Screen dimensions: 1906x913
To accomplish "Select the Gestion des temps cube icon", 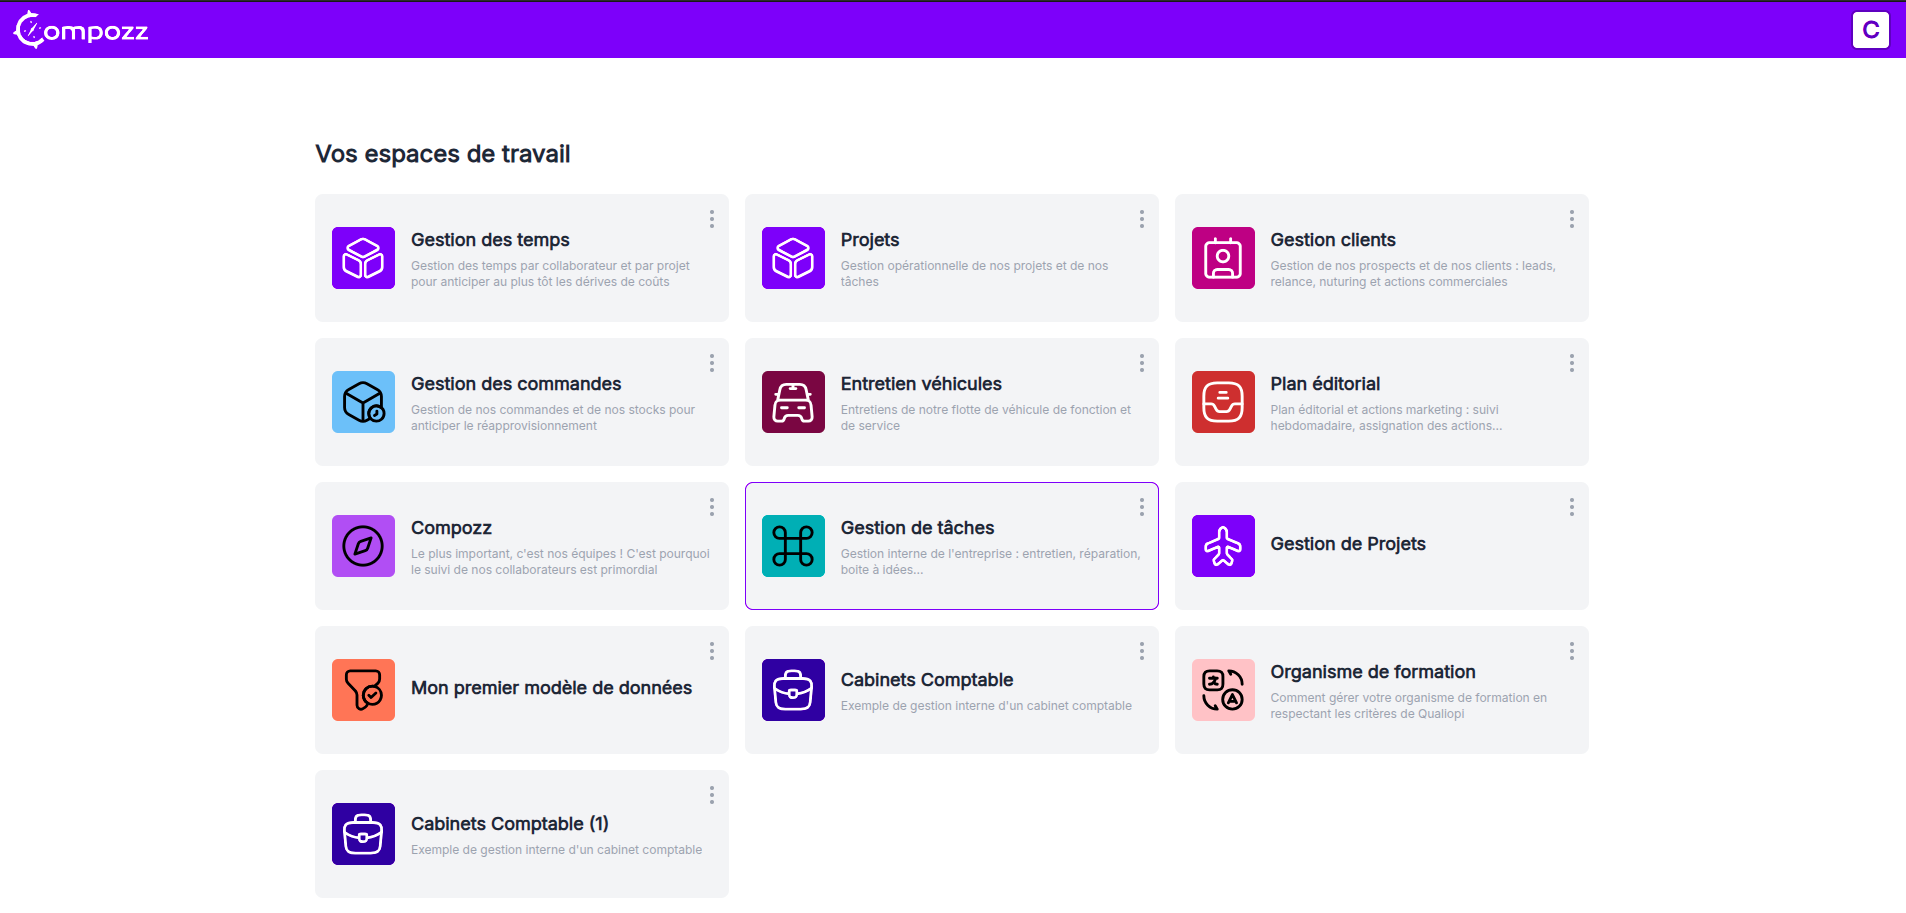I will [x=362, y=258].
